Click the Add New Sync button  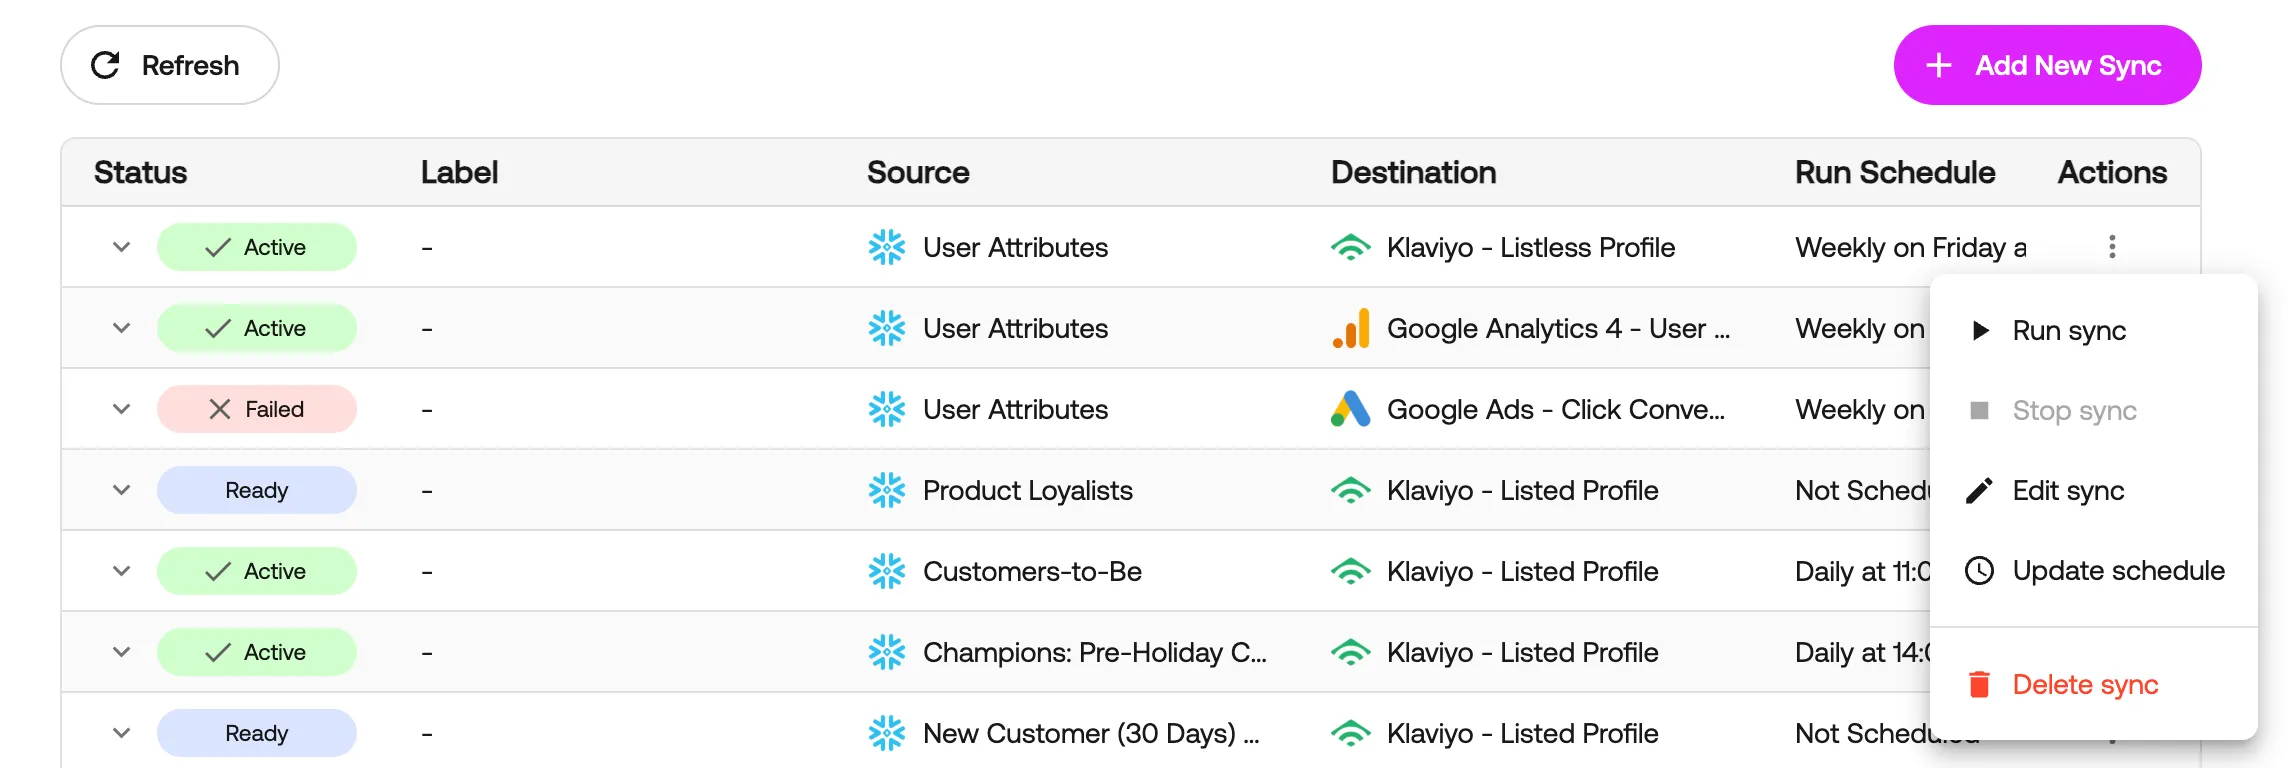pos(2047,65)
